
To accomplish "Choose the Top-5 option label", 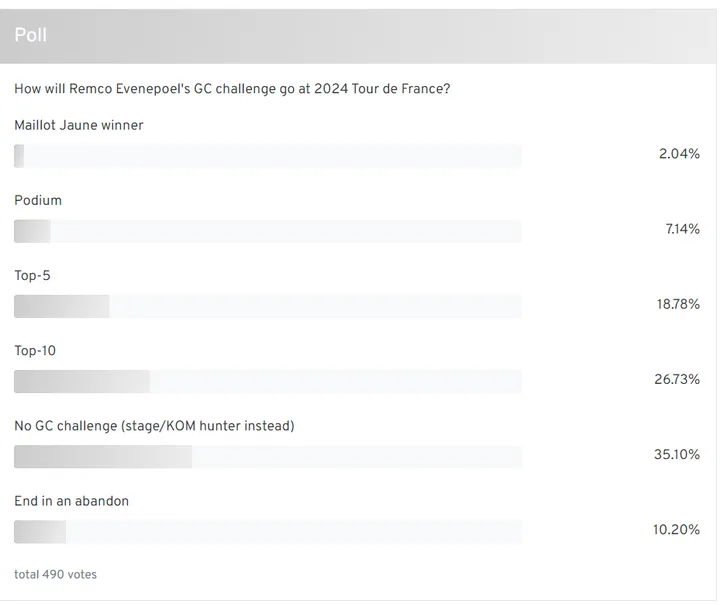I will (32, 275).
